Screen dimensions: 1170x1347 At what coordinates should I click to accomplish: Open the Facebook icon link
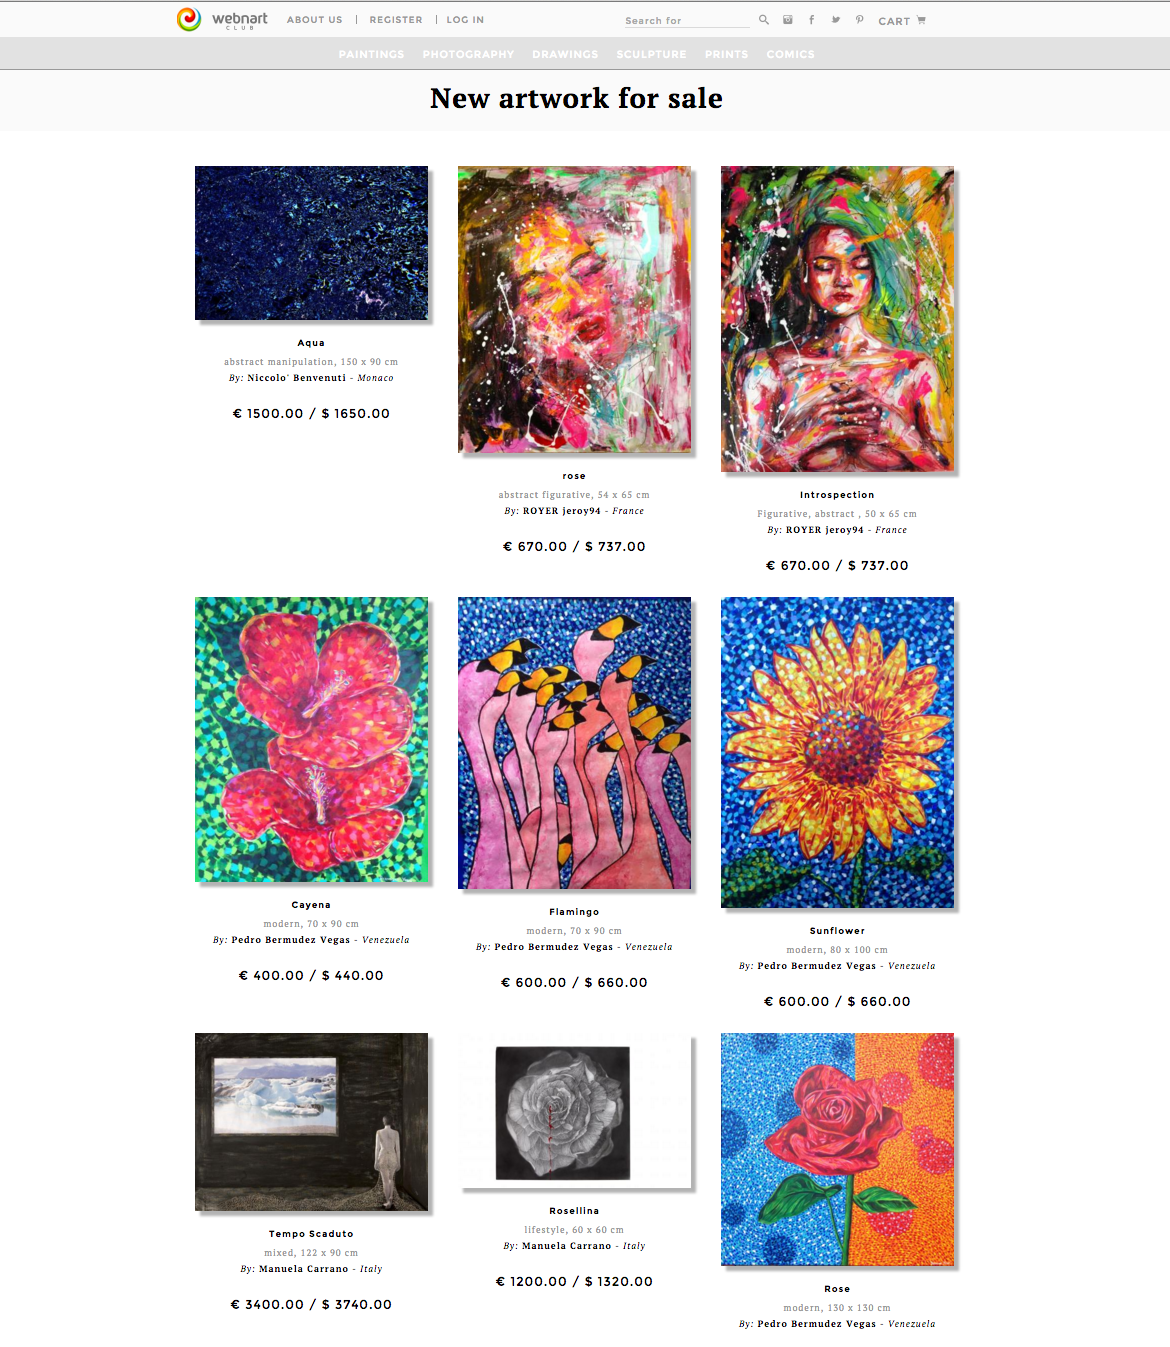click(811, 20)
